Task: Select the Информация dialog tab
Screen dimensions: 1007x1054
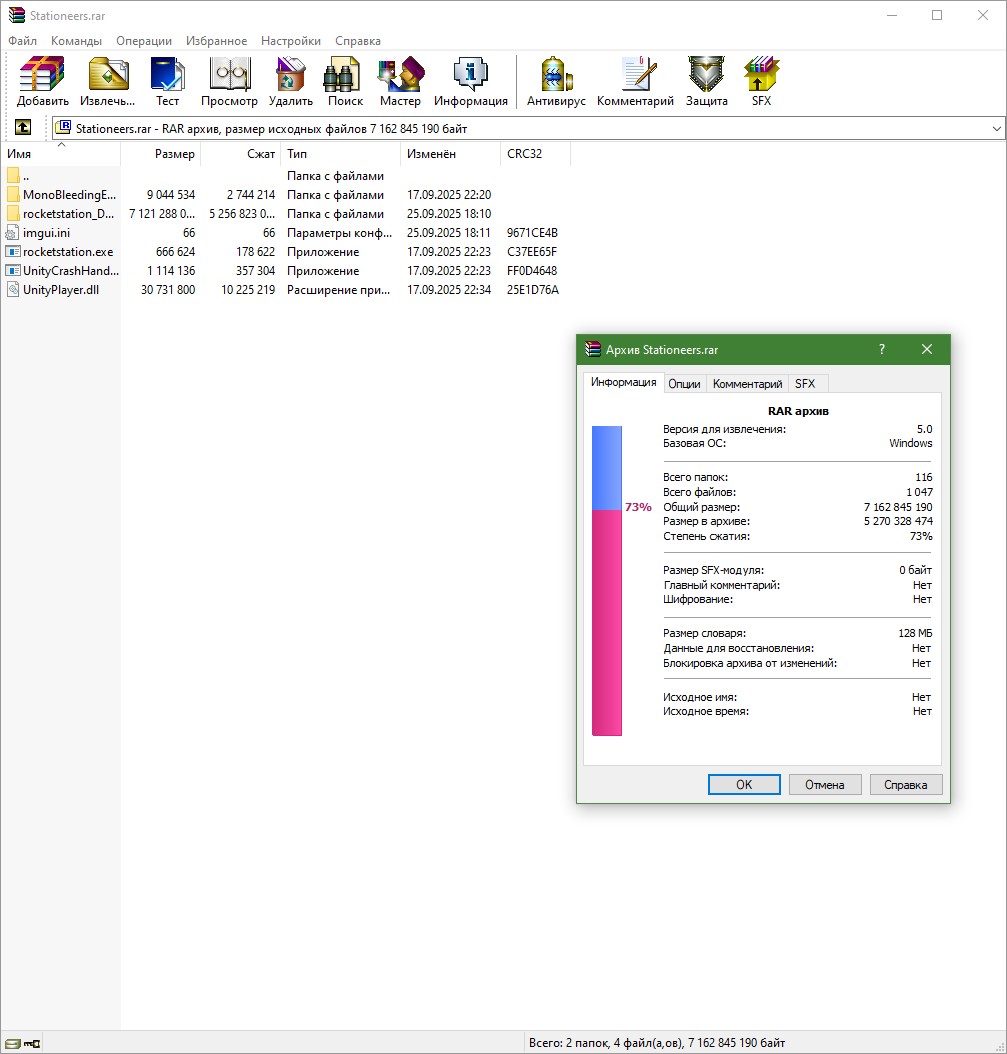Action: tap(623, 382)
